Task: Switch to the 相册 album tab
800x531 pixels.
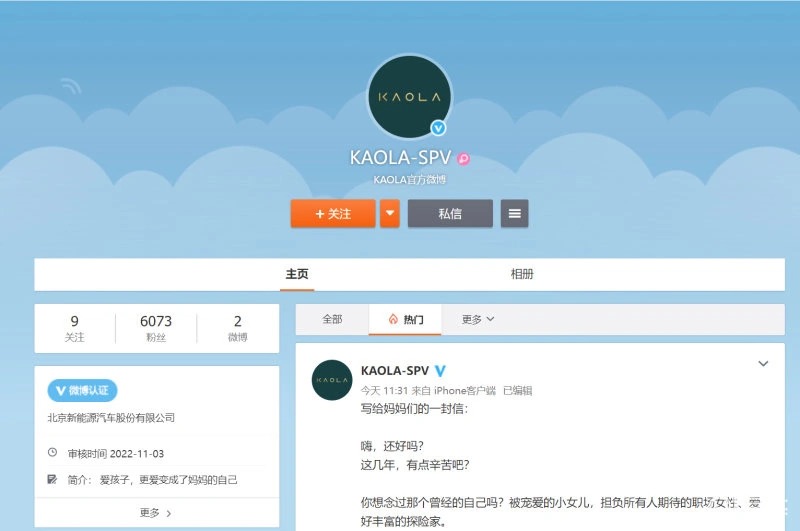Action: coord(522,274)
